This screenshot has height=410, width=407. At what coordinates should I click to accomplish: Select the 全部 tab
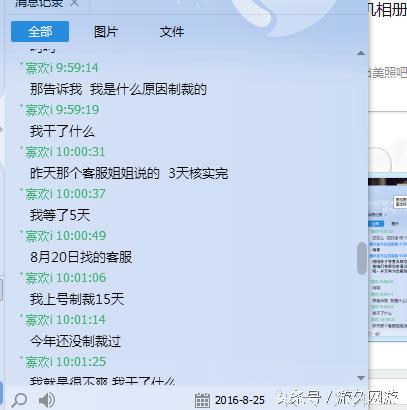[40, 32]
